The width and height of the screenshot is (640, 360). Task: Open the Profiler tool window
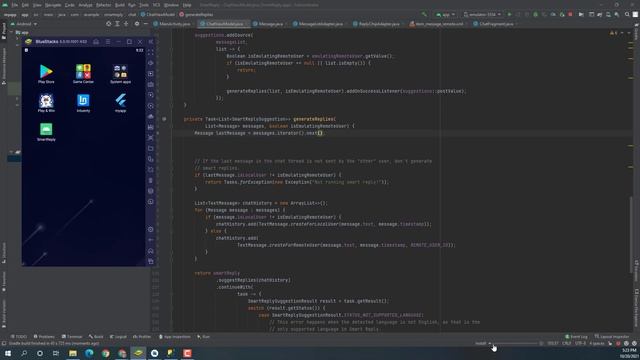tap(142, 337)
